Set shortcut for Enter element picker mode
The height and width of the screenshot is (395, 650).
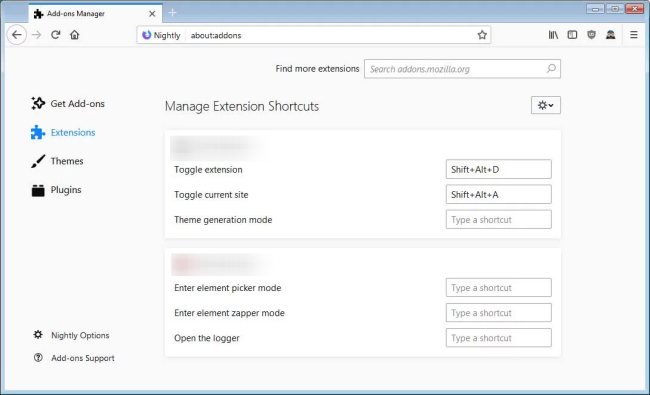499,288
